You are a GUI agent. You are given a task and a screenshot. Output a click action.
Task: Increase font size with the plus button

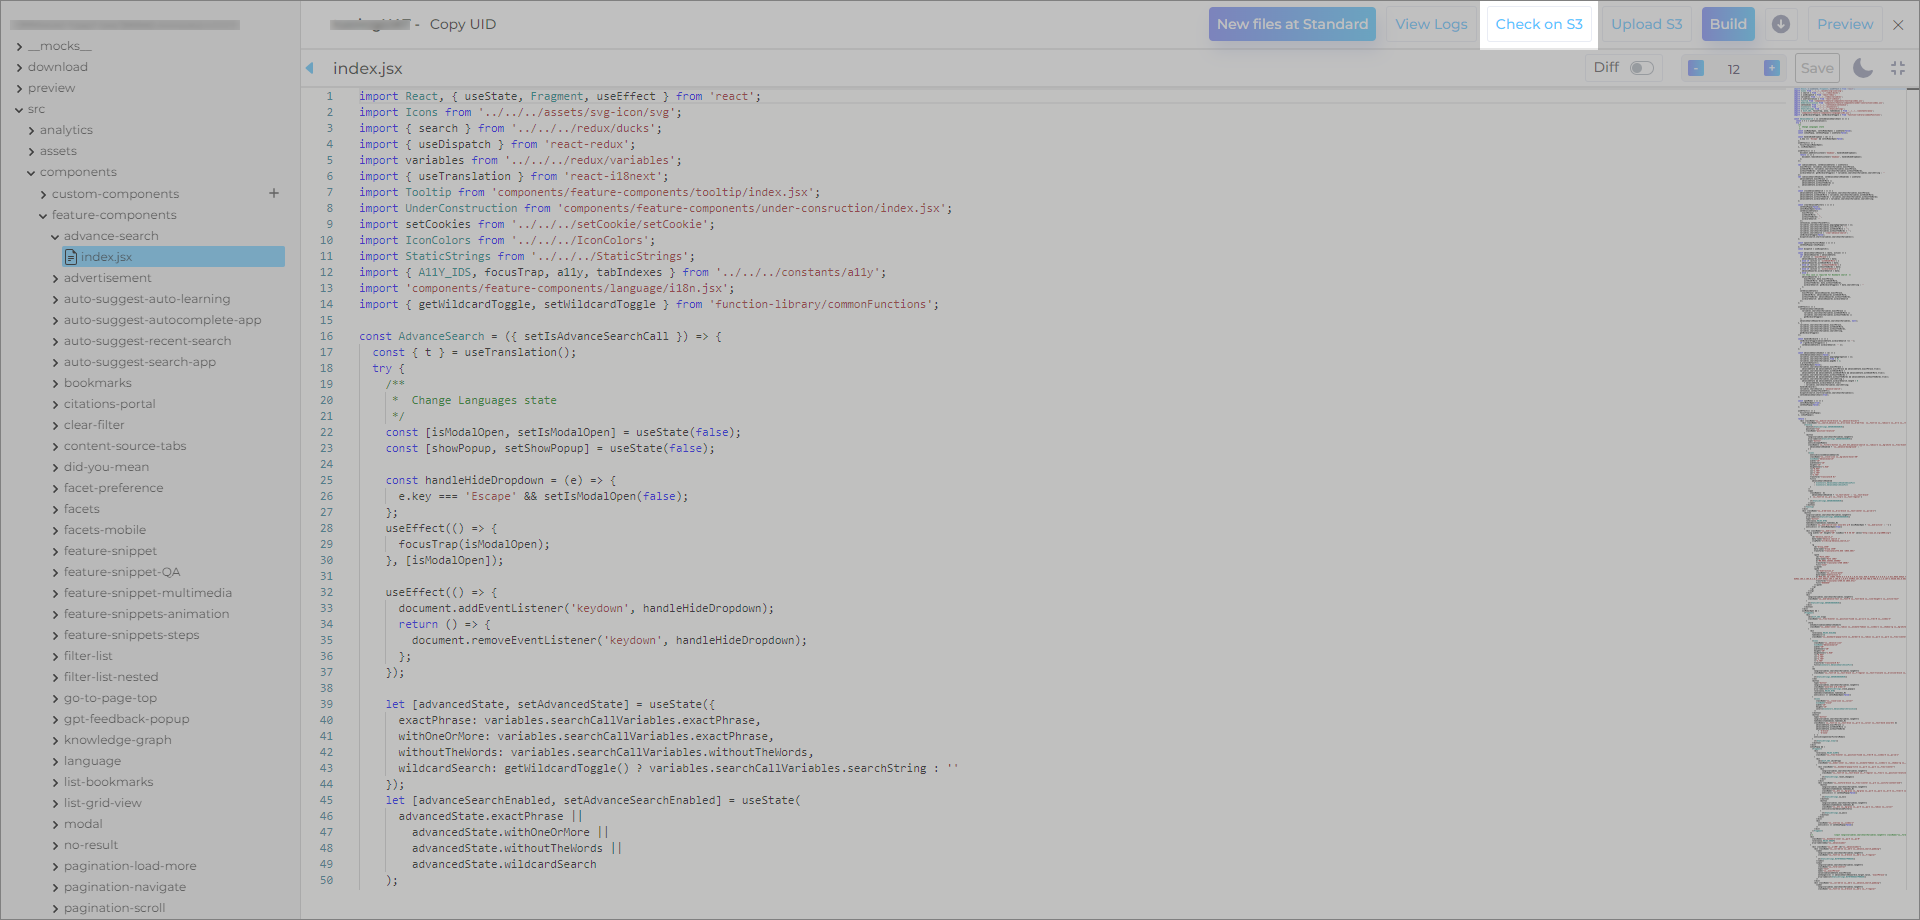point(1771,68)
